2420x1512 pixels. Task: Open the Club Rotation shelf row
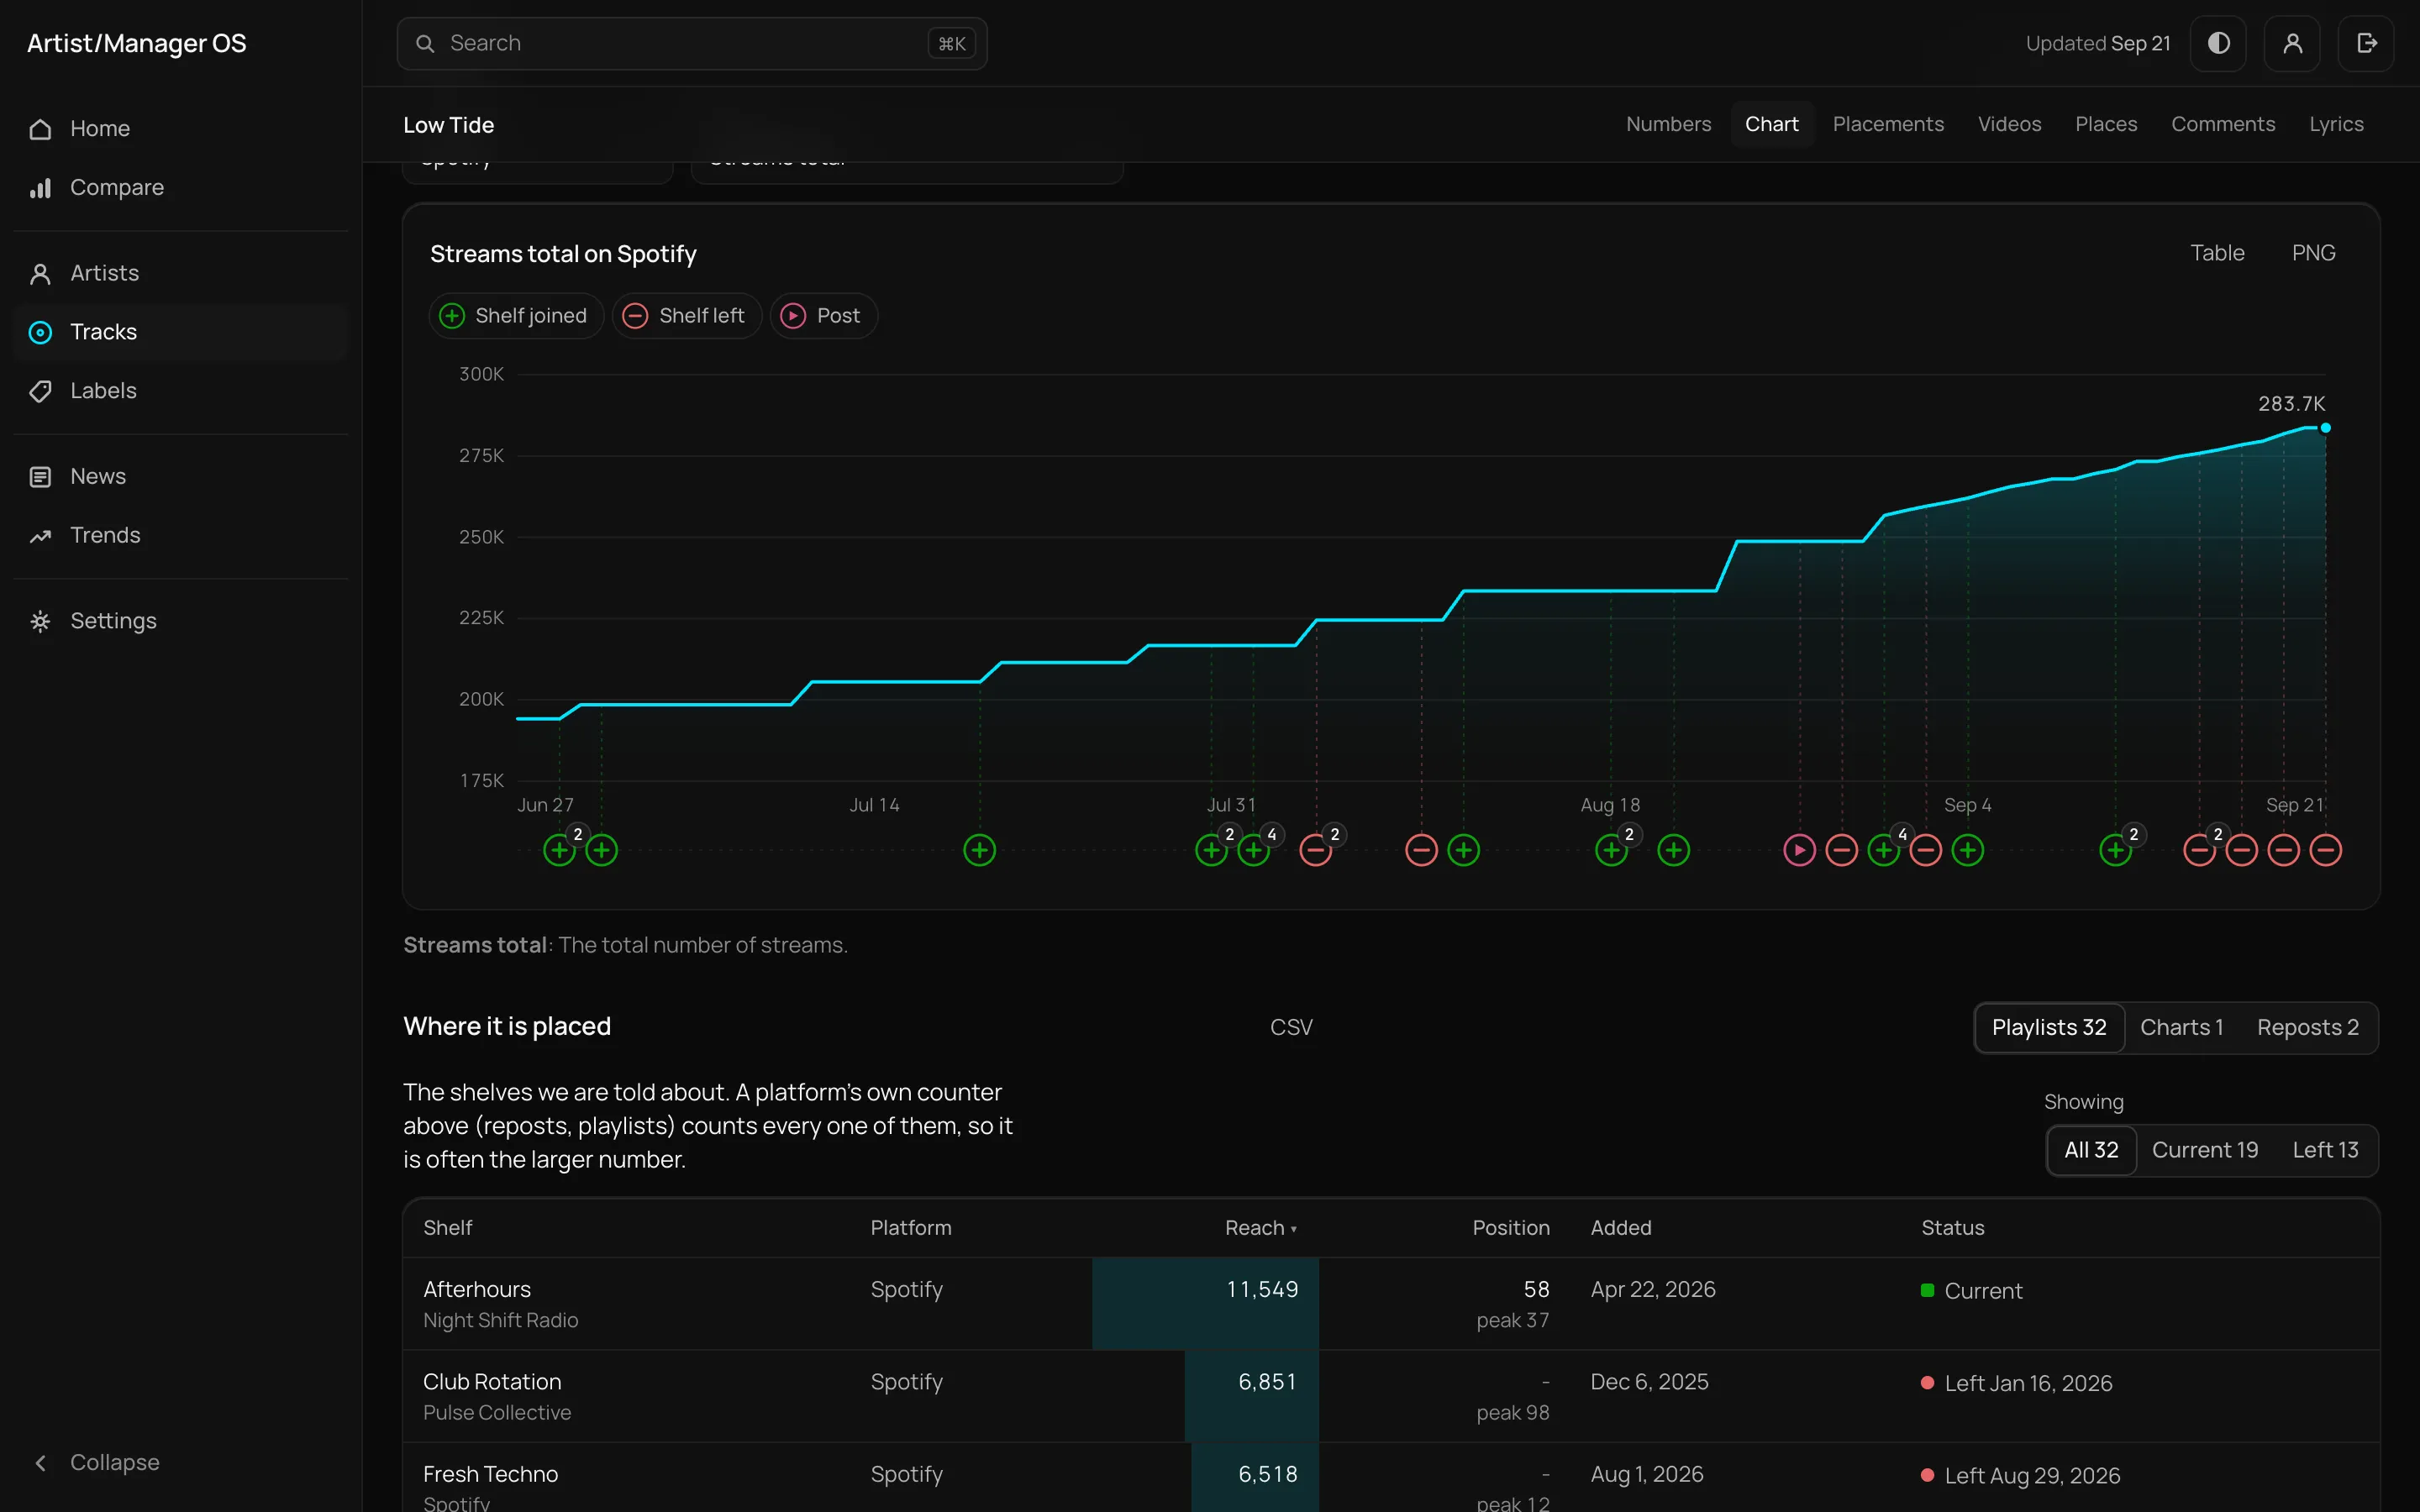coord(1391,1397)
